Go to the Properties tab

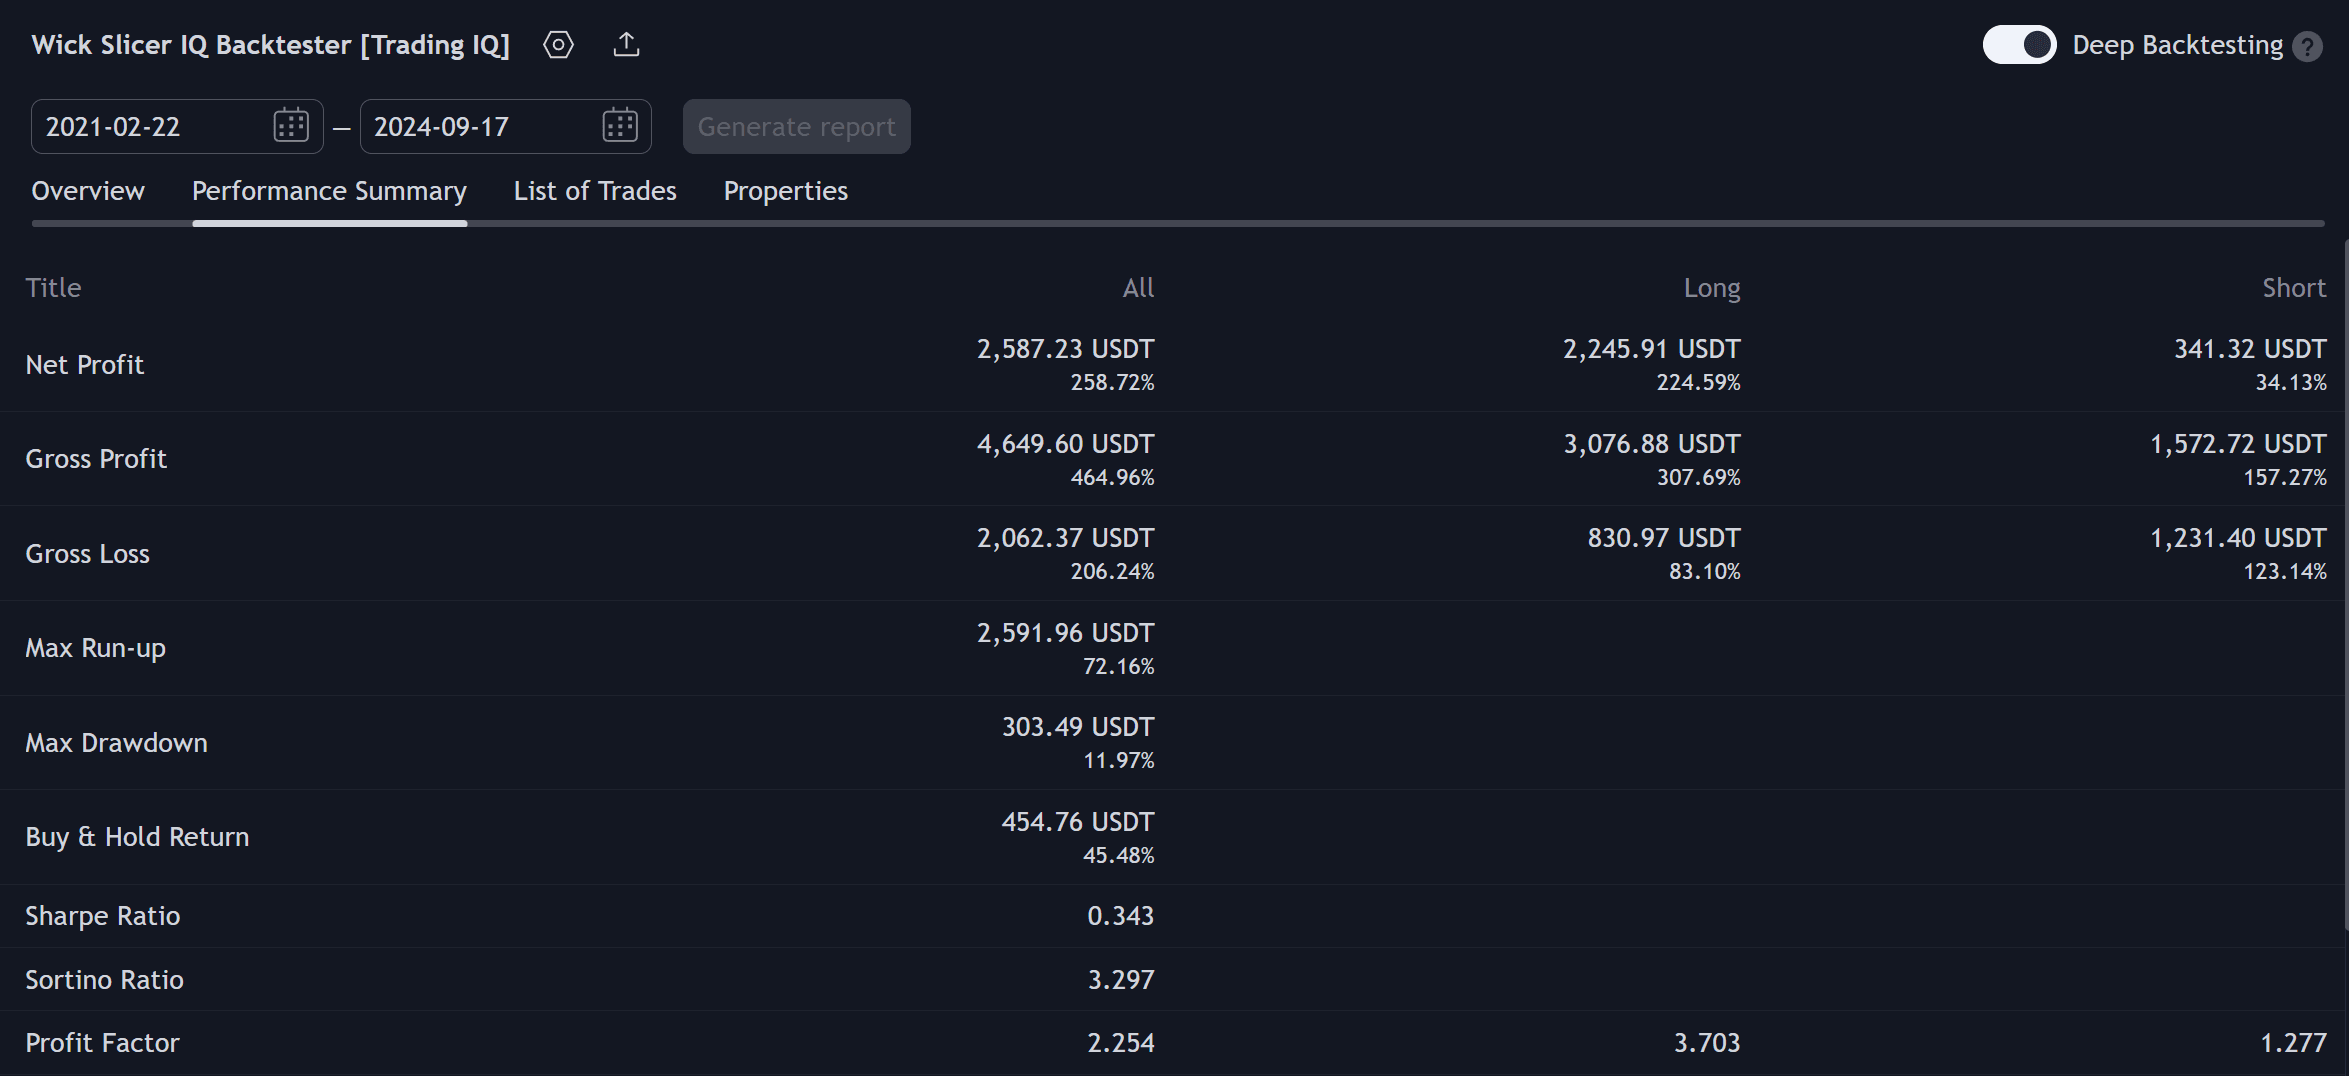[x=786, y=191]
